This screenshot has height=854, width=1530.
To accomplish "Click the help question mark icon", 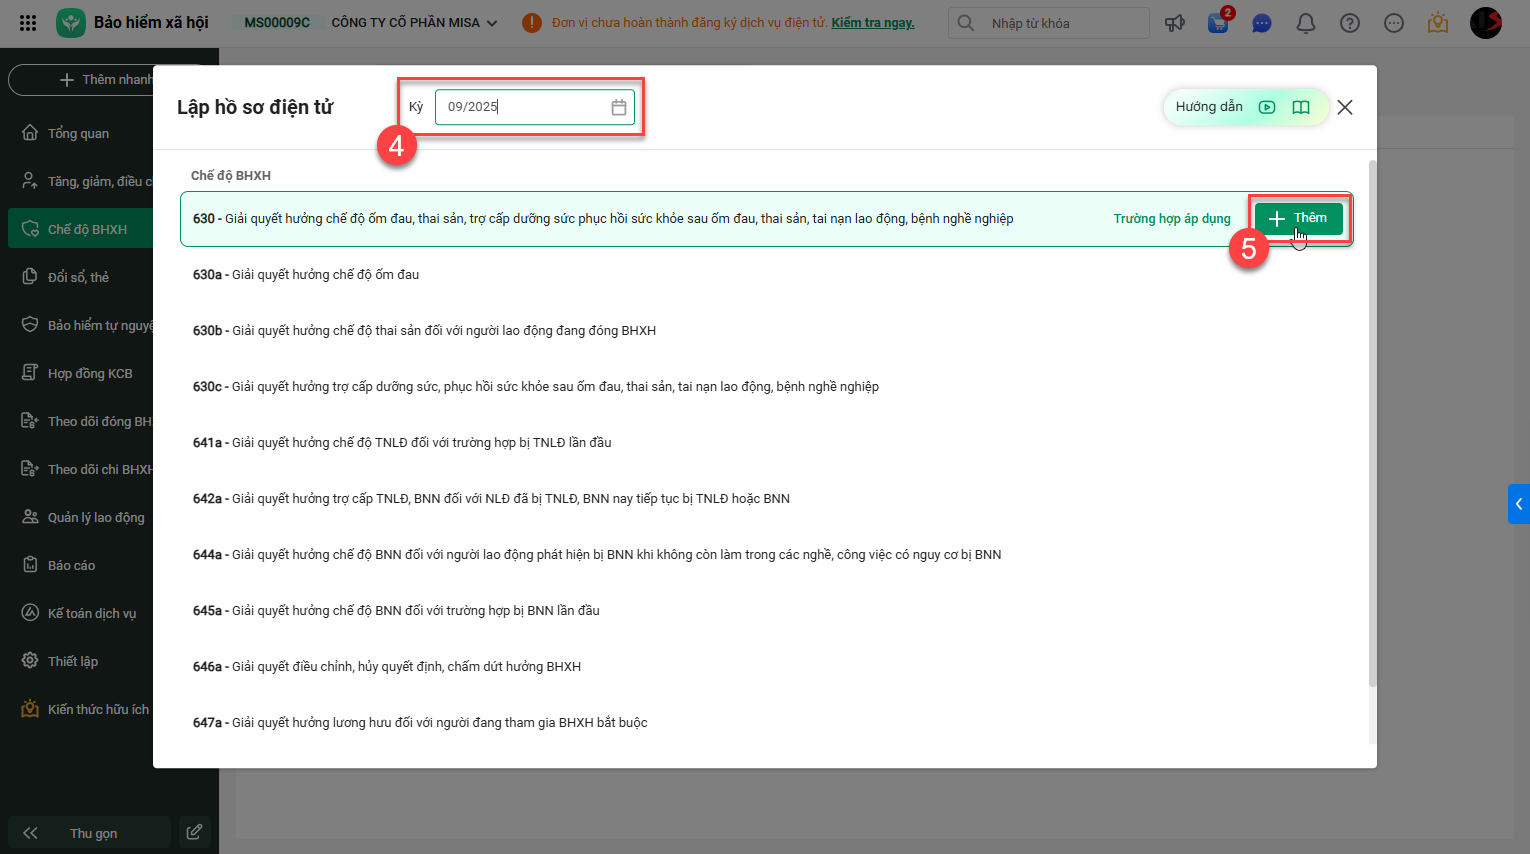I will coord(1350,23).
